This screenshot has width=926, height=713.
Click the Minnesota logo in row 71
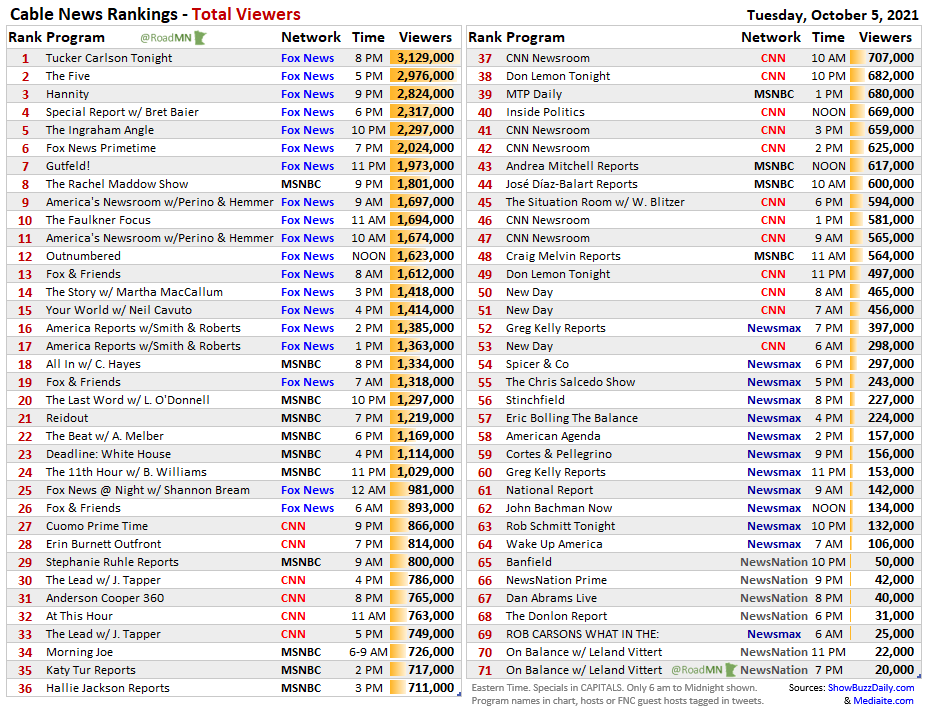coord(731,670)
